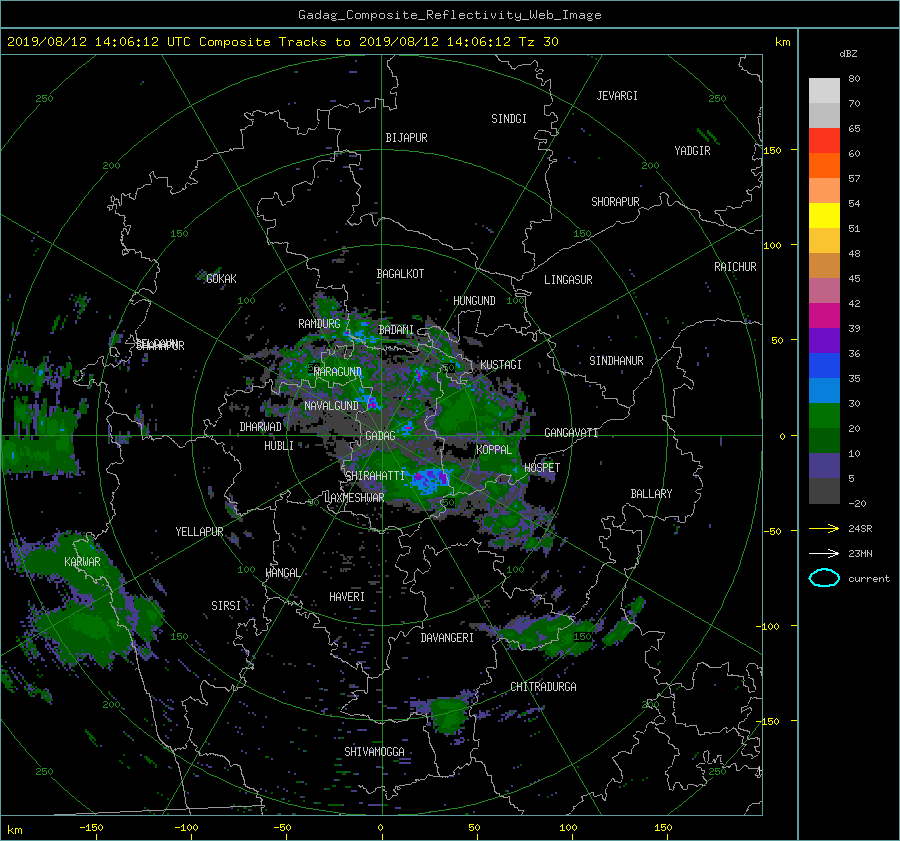Select the DHARWAD label
The width and height of the screenshot is (900, 841).
pos(261,427)
